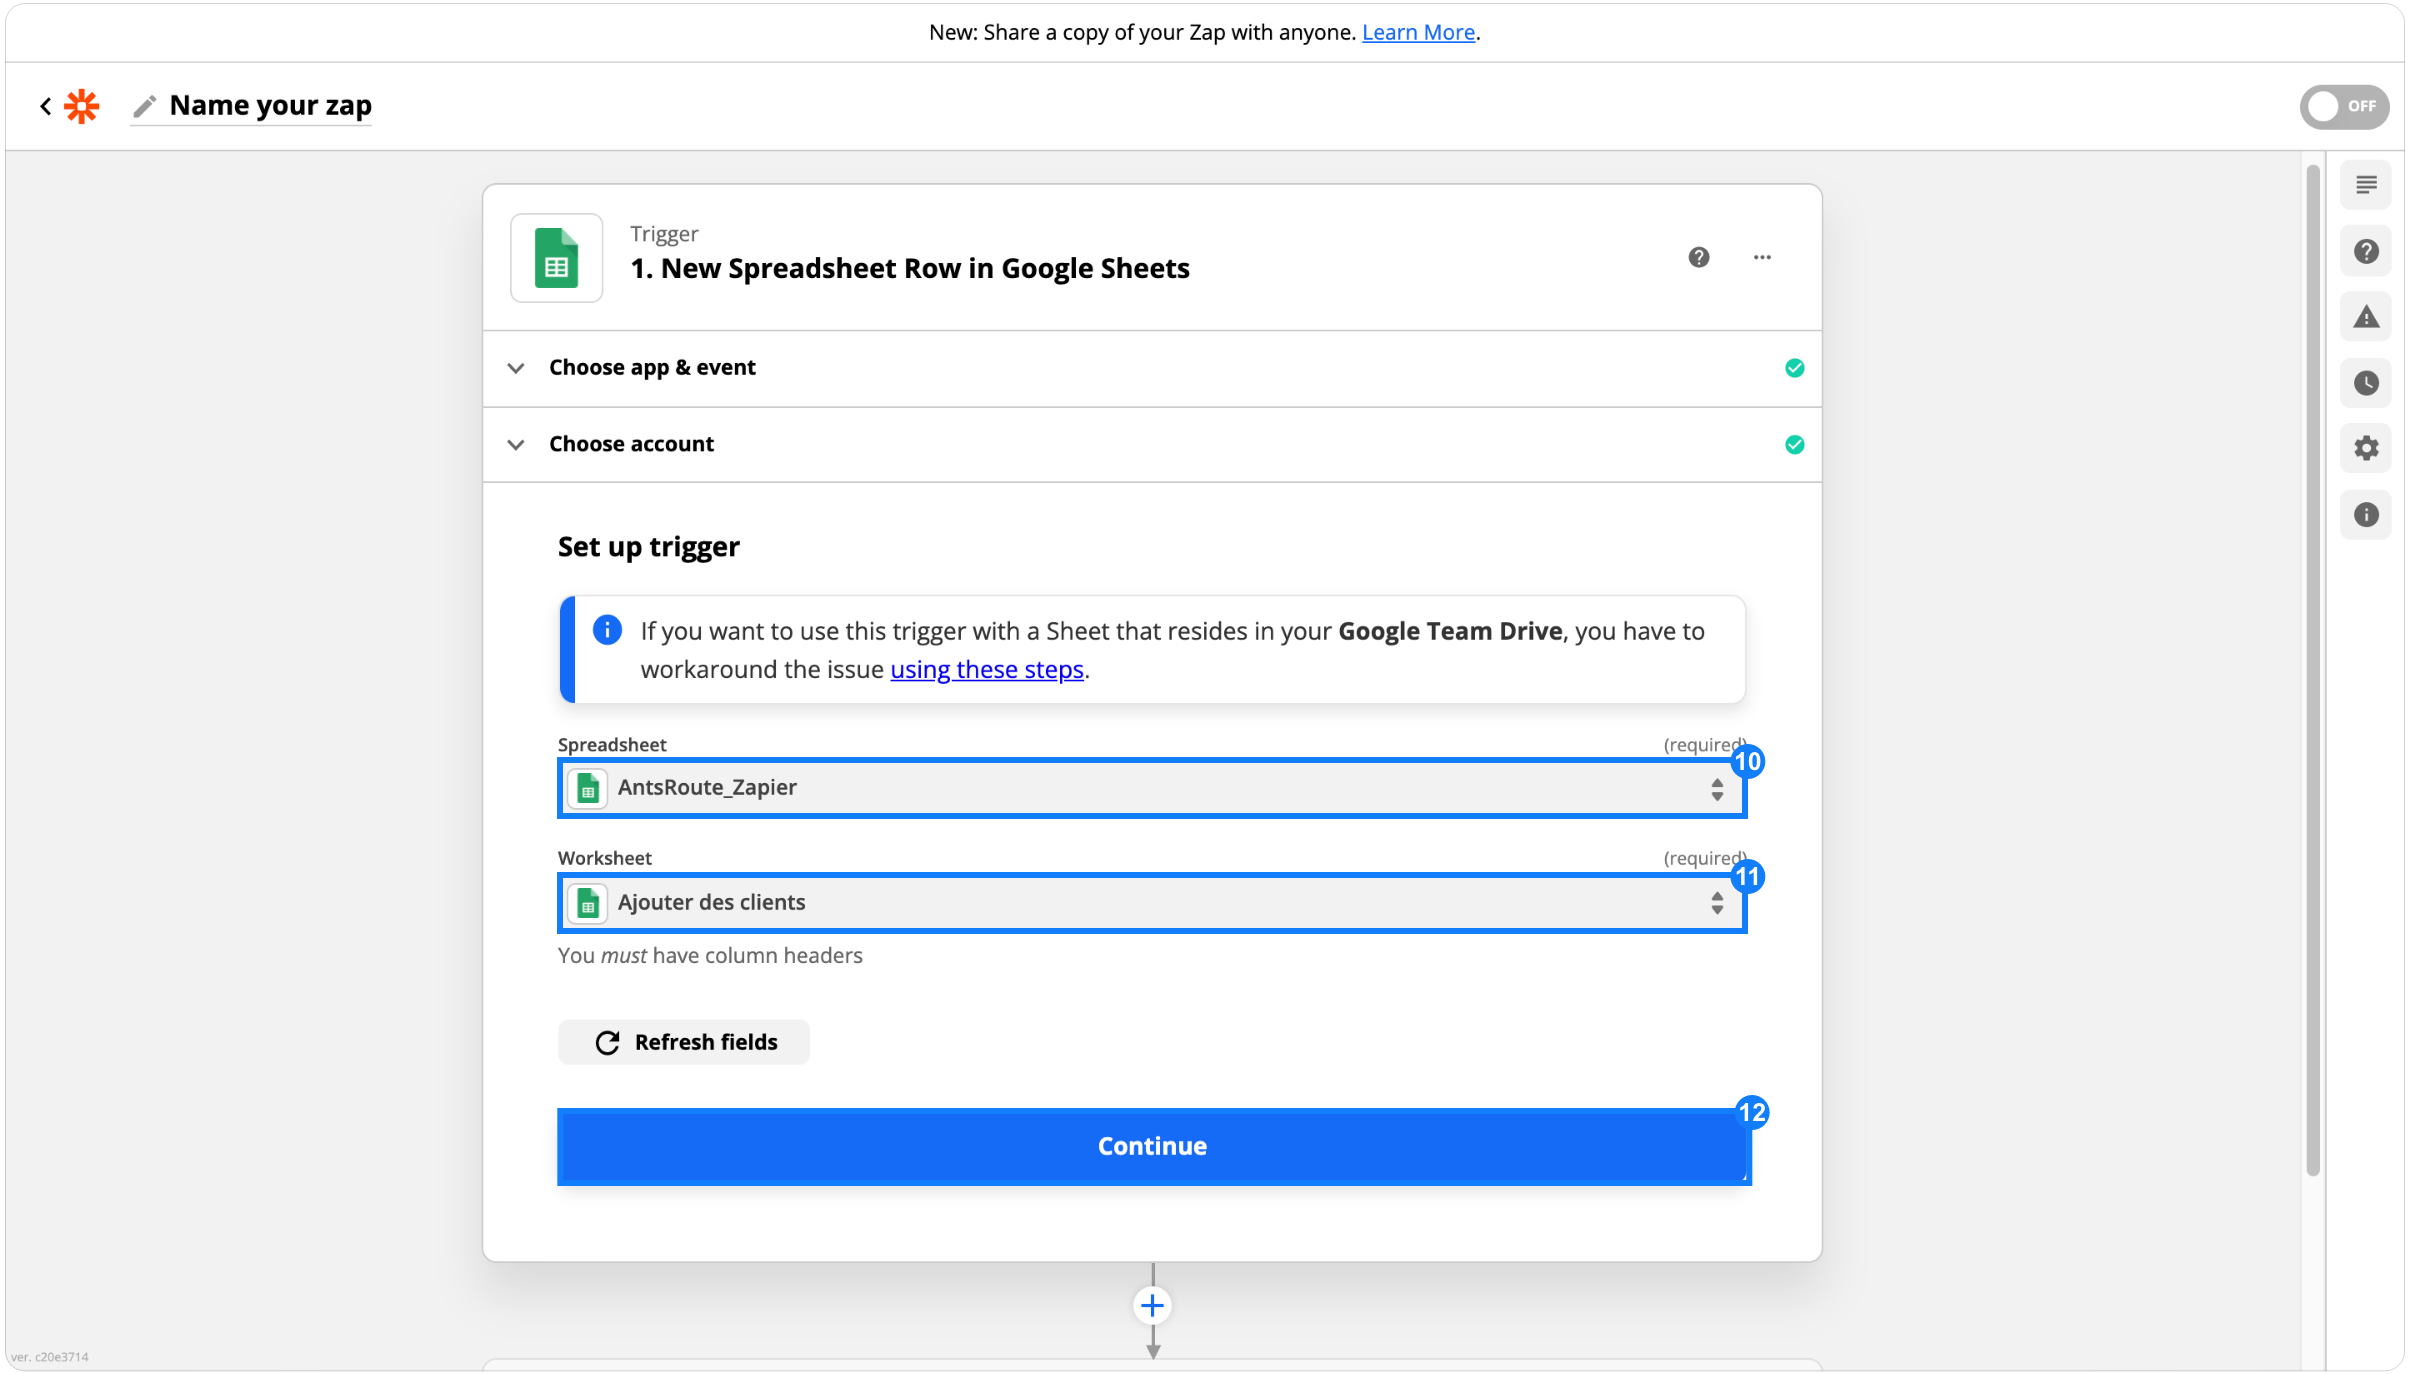
Task: Click the 'Set up trigger' heading
Action: pyautogui.click(x=649, y=547)
